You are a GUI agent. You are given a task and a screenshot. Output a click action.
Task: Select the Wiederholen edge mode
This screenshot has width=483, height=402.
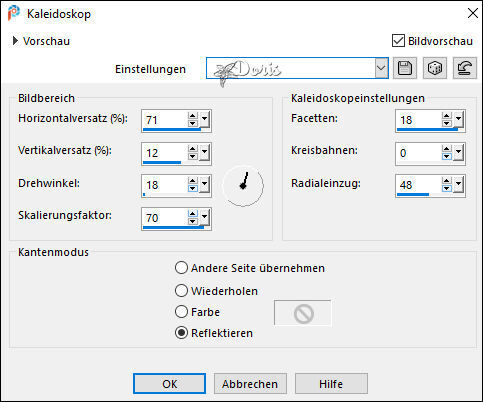tap(181, 291)
